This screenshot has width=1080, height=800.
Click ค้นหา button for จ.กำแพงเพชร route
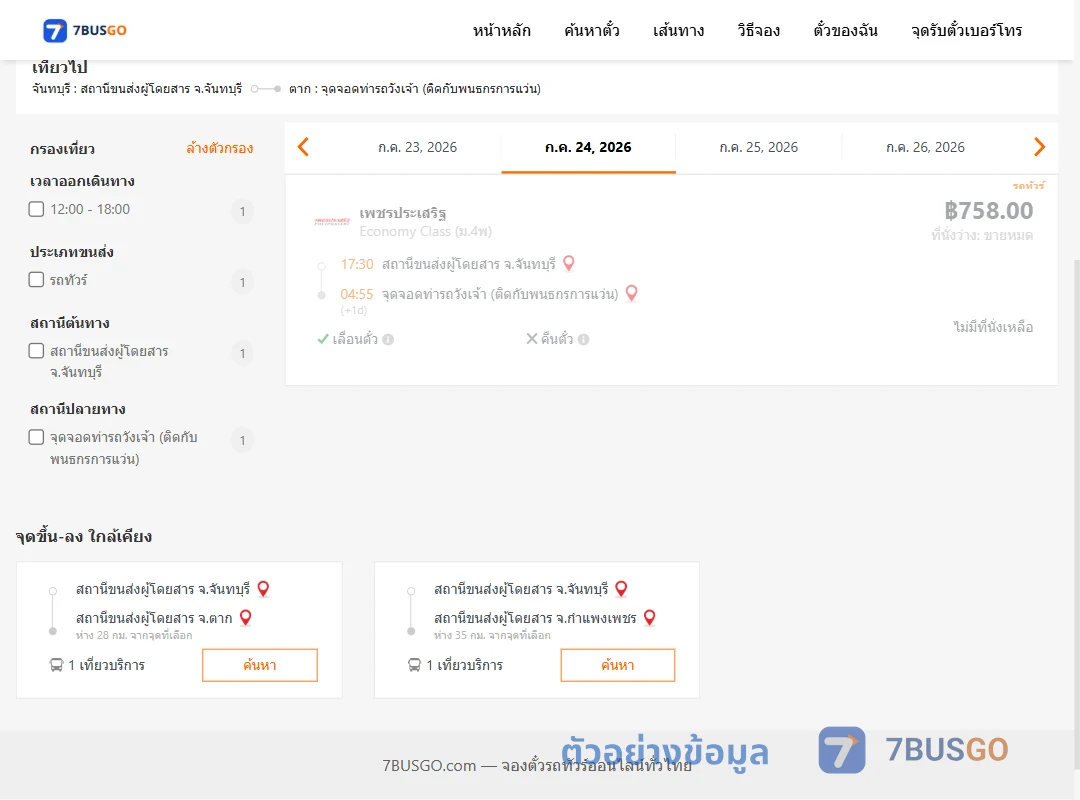click(618, 665)
